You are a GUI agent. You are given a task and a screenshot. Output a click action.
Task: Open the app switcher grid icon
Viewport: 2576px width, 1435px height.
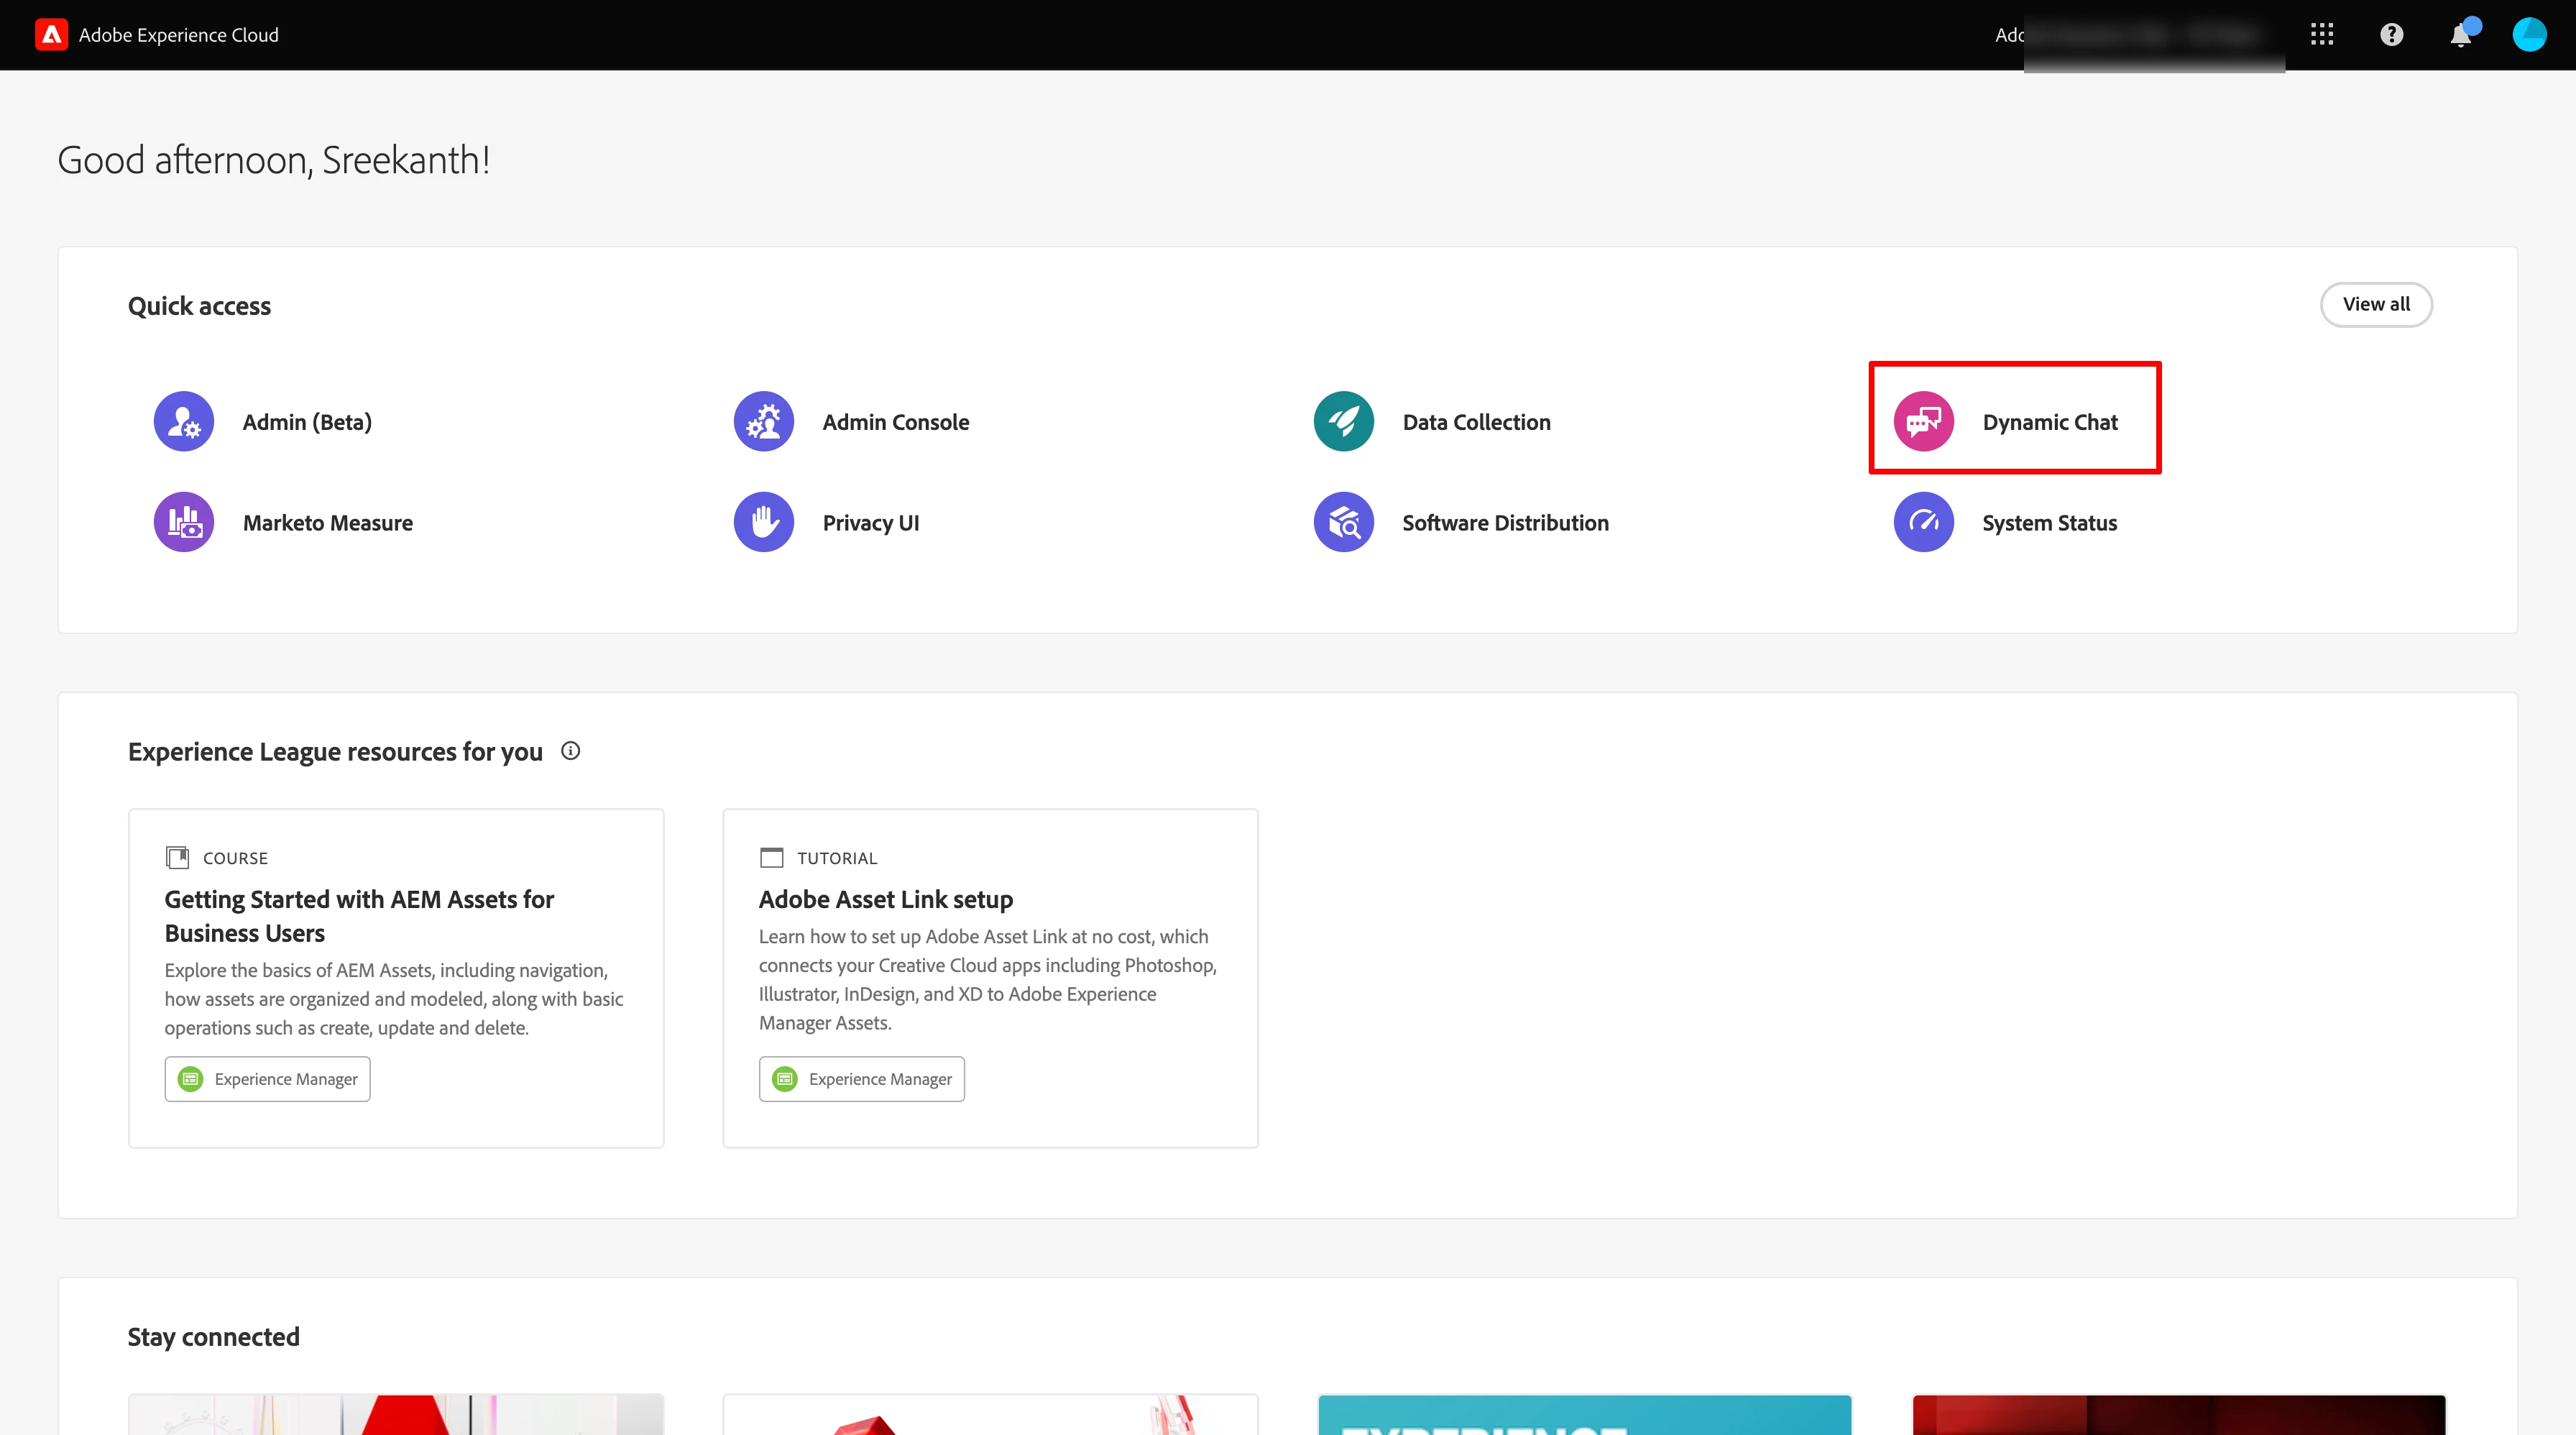2322,35
